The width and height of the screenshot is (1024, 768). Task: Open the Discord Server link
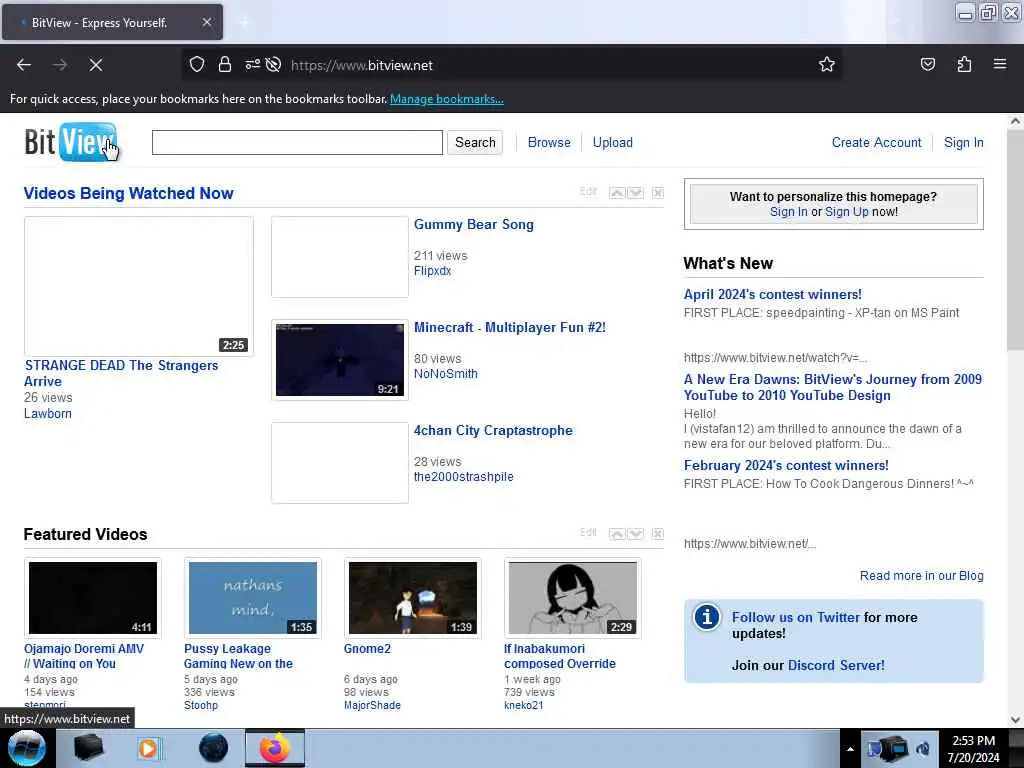[x=836, y=665]
